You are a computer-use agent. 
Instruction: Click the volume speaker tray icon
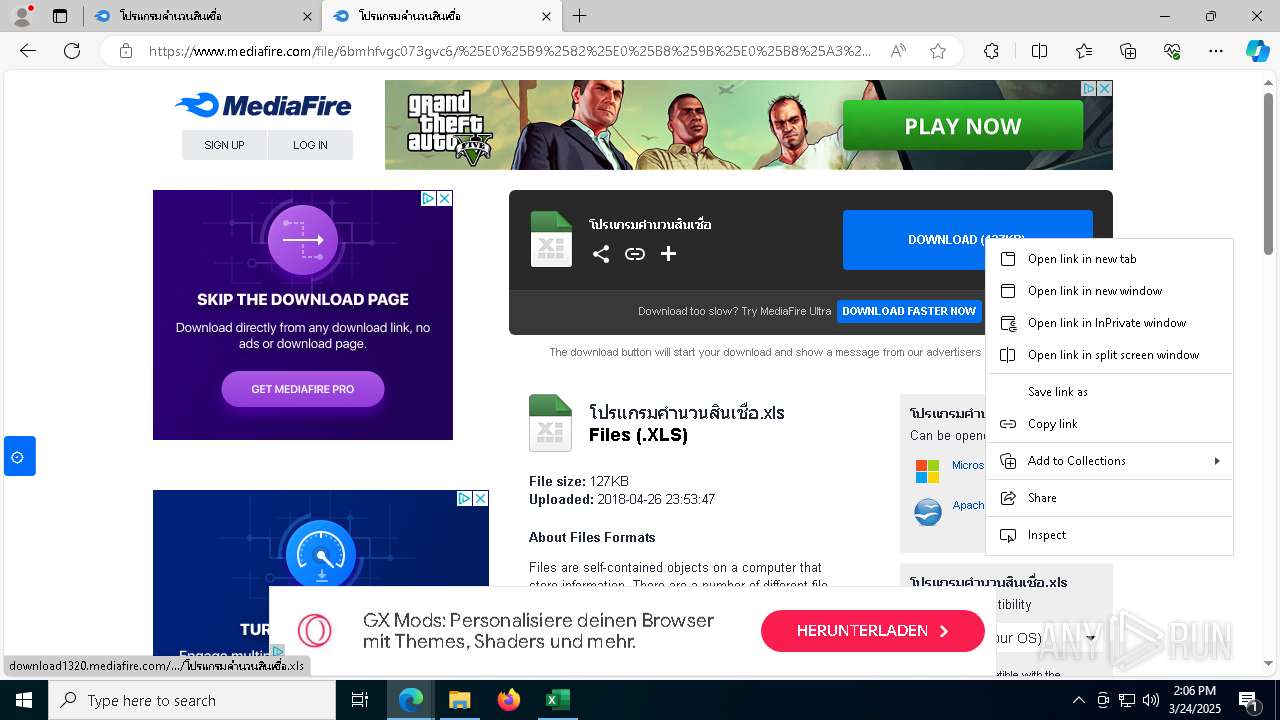tap(1151, 700)
